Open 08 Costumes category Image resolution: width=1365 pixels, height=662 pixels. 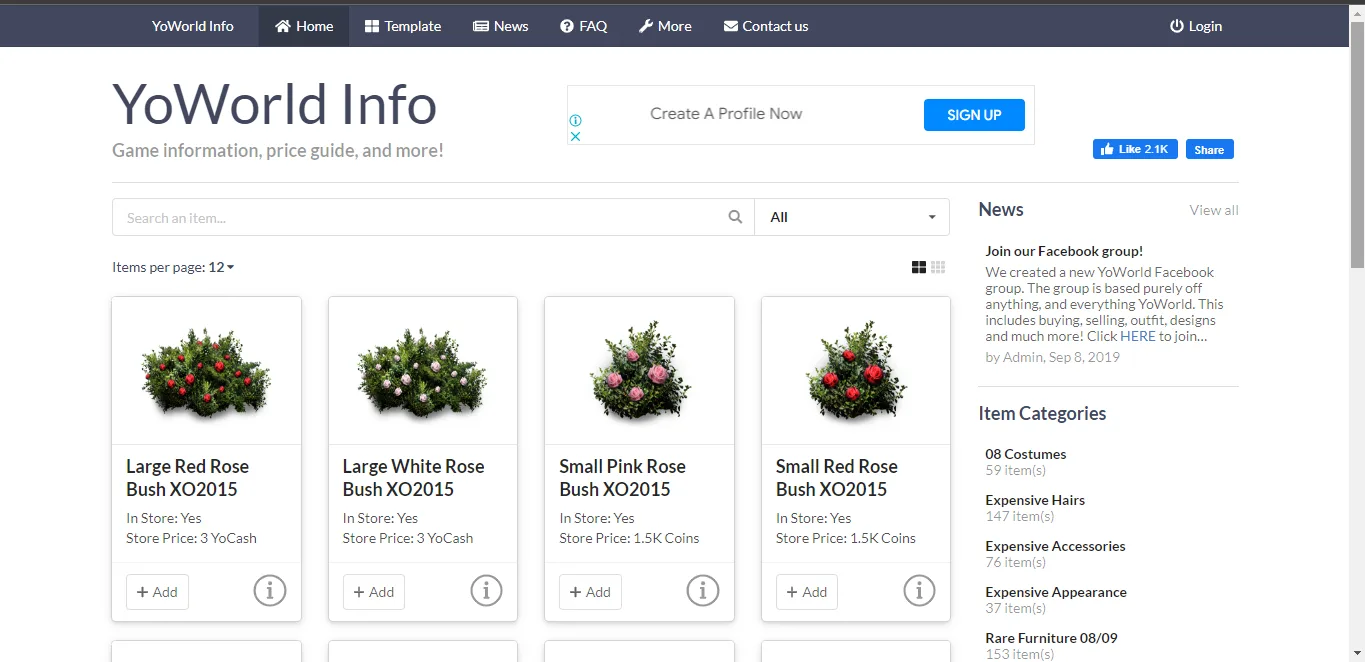tap(1026, 454)
